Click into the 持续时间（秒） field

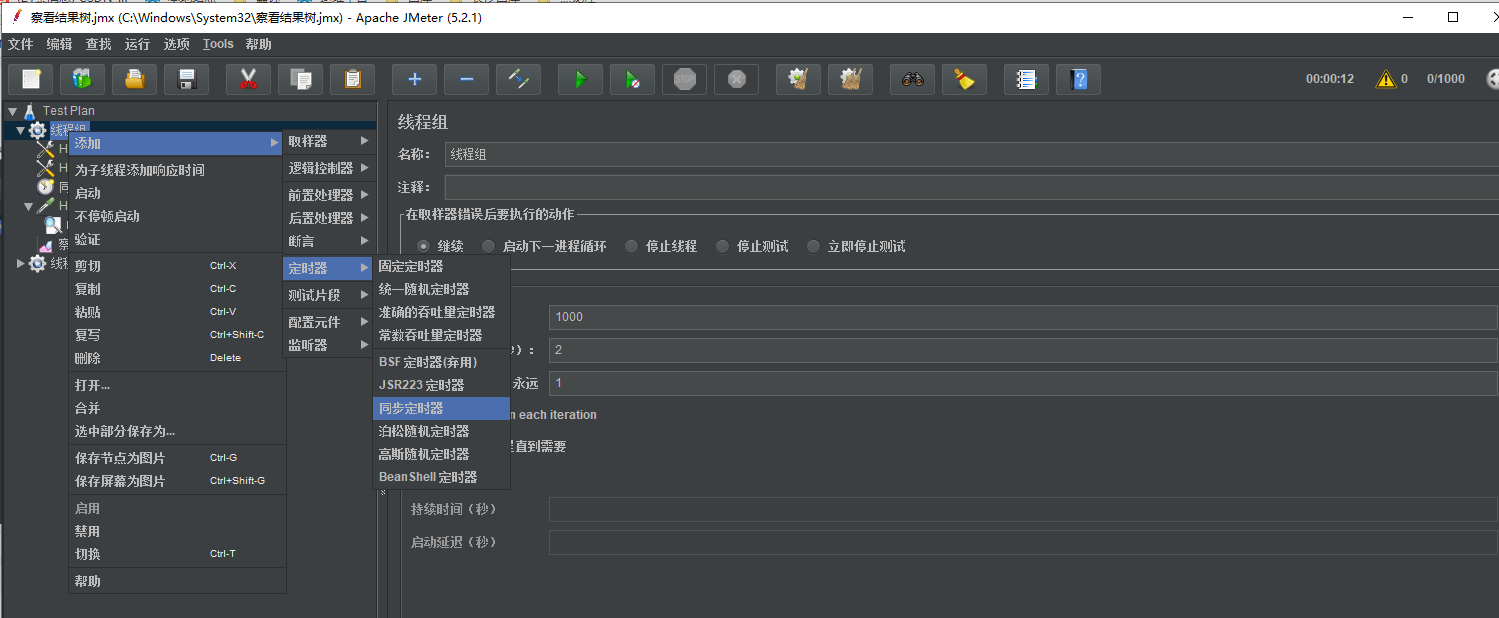[1023, 510]
